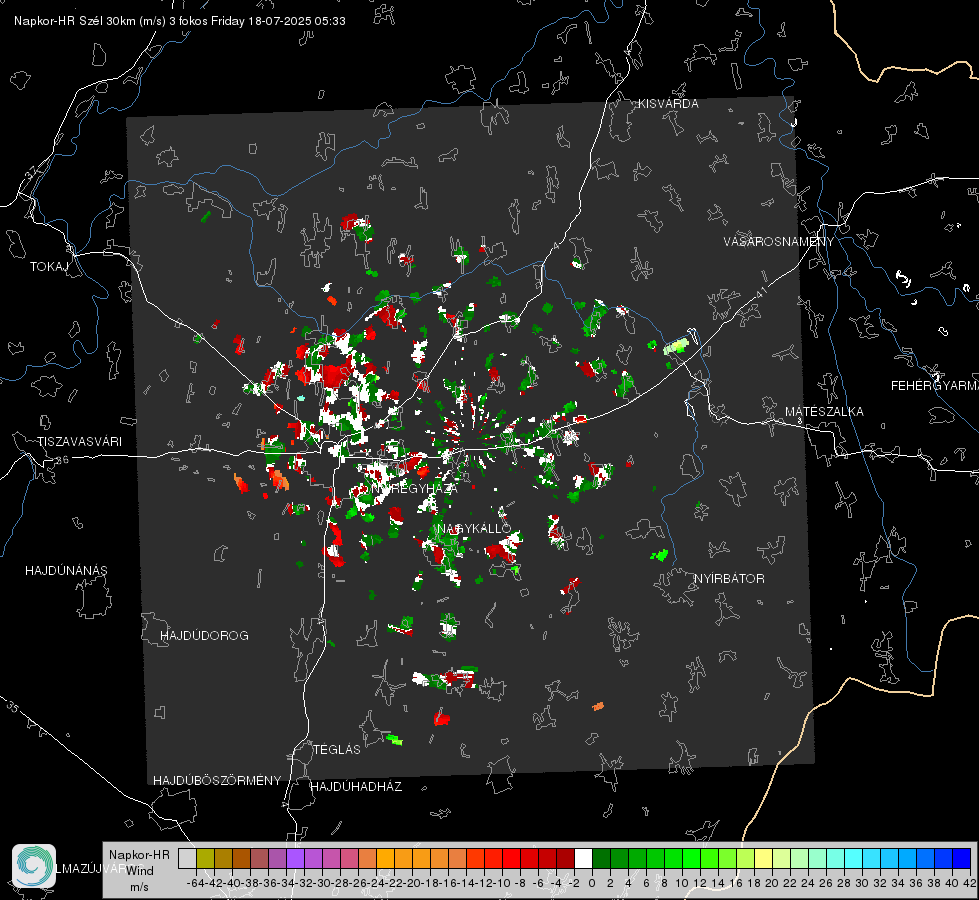Click the NAGYKÁLLÓ town label
The width and height of the screenshot is (979, 900).
[x=474, y=529]
